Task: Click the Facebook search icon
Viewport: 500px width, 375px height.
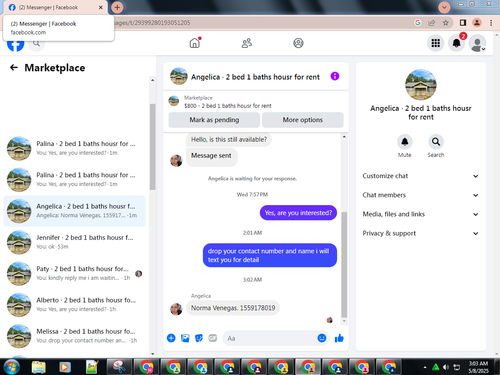Action: (36, 44)
